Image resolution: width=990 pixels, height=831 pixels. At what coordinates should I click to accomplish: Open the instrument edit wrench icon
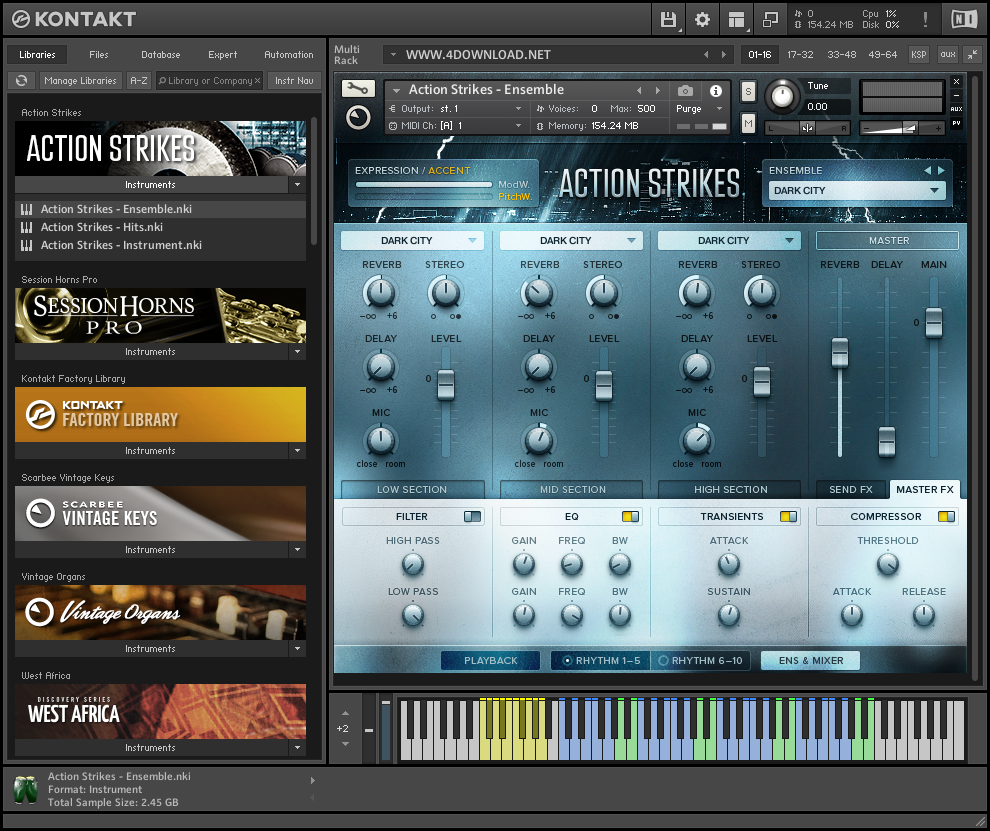click(357, 89)
